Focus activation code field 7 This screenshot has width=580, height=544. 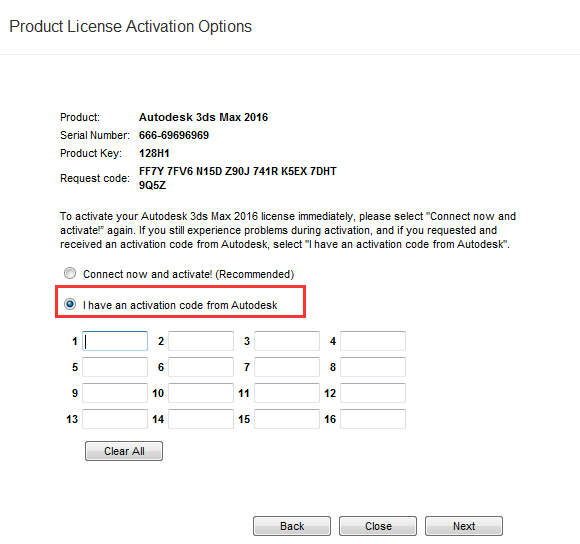(287, 367)
